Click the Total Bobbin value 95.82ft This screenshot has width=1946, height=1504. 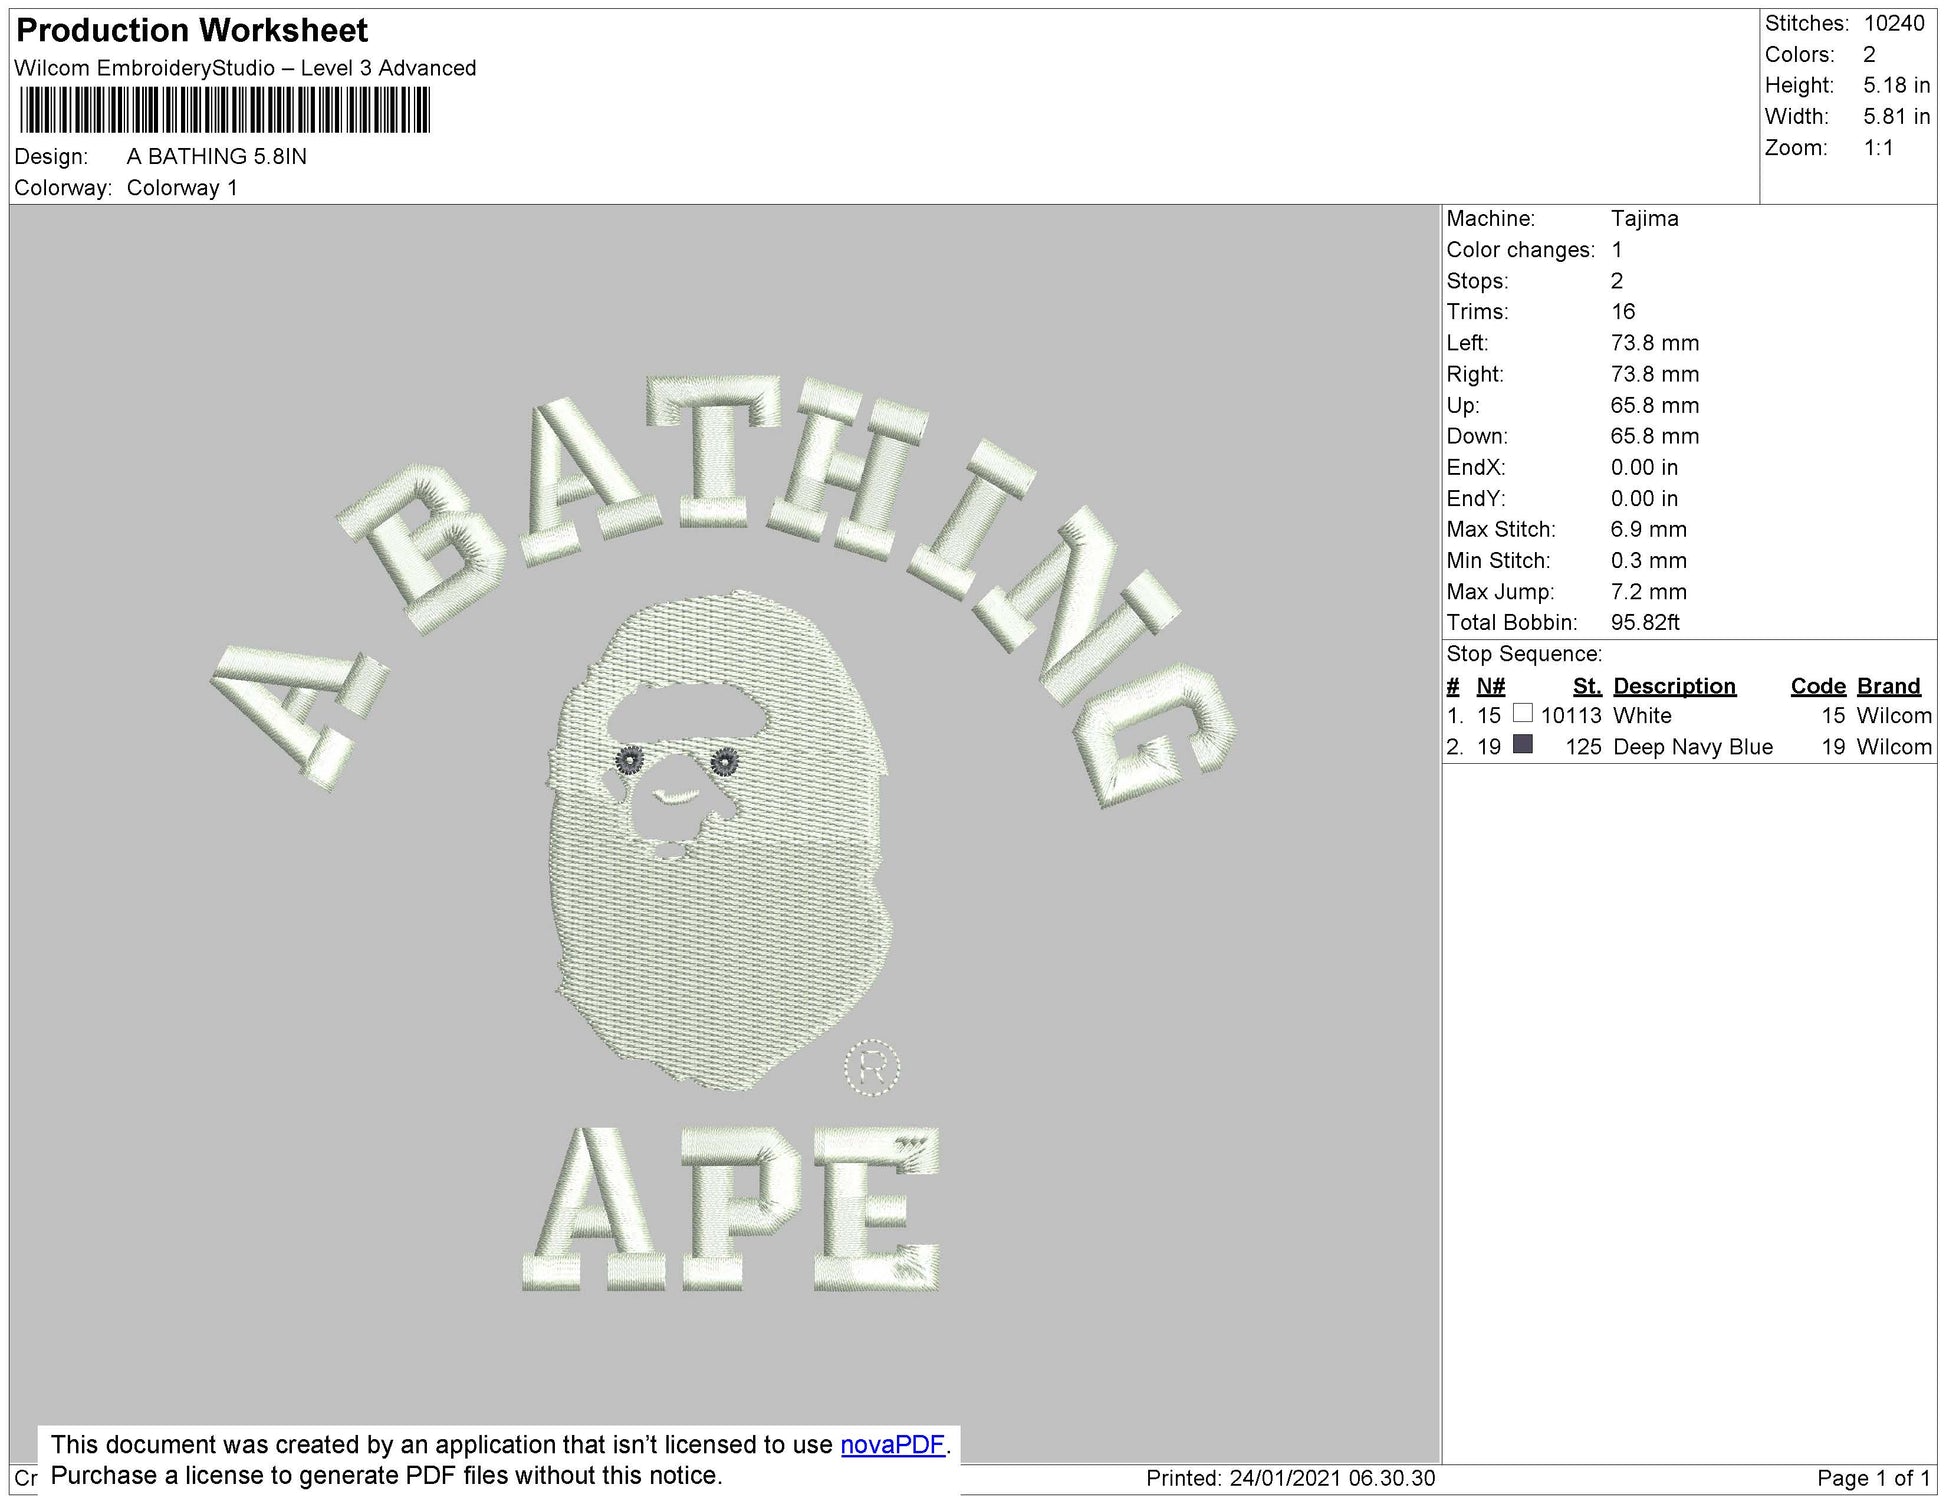1644,622
